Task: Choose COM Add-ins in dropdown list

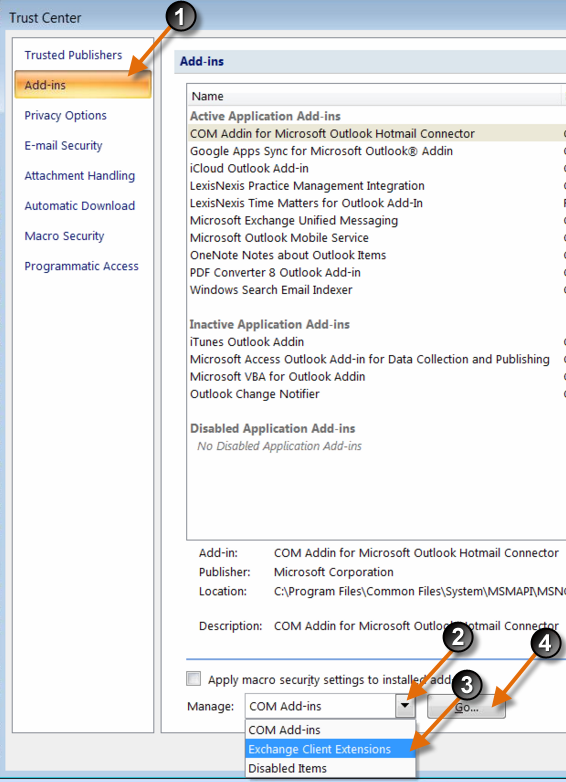Action: click(x=330, y=730)
